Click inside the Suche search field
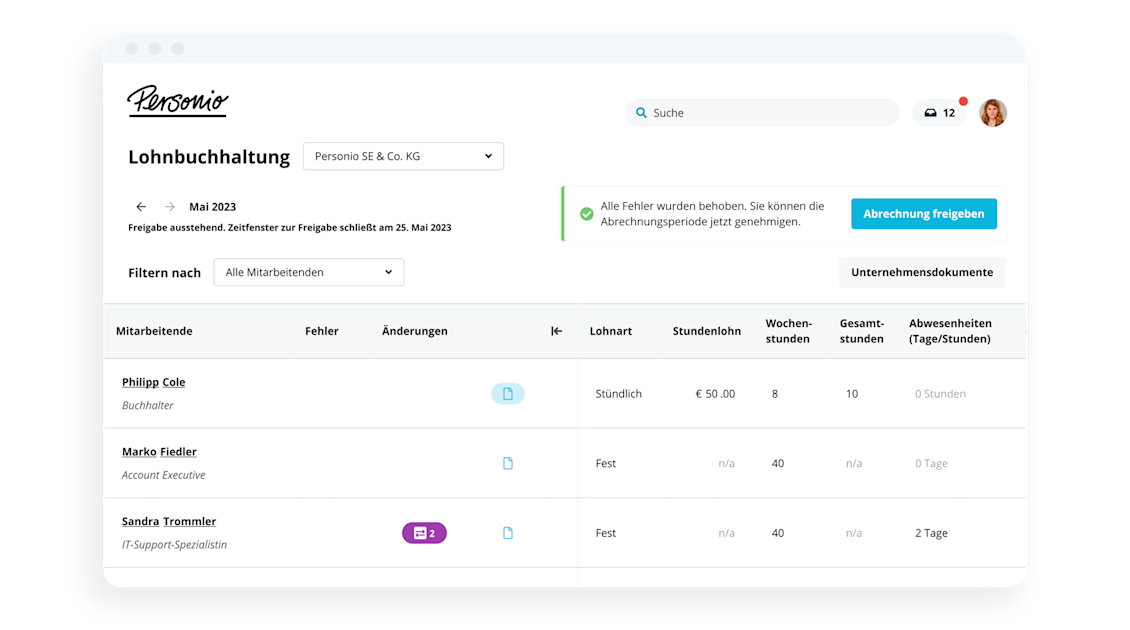This screenshot has height=630, width=1130. pyautogui.click(x=760, y=112)
